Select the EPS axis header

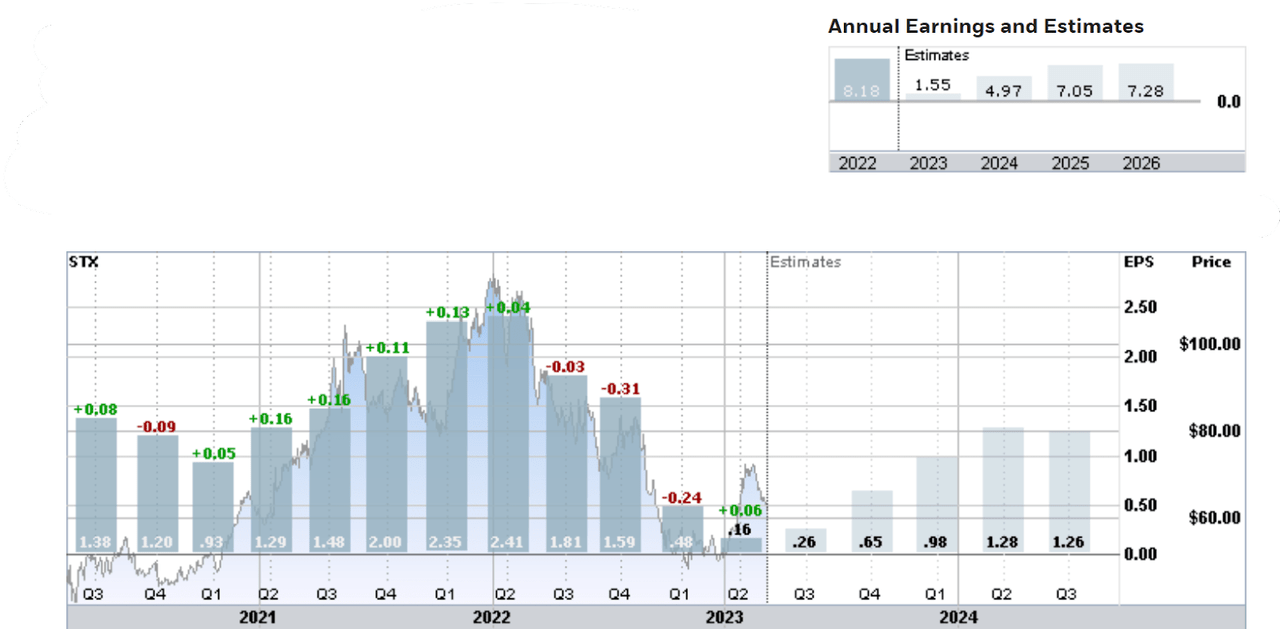[x=1139, y=261]
